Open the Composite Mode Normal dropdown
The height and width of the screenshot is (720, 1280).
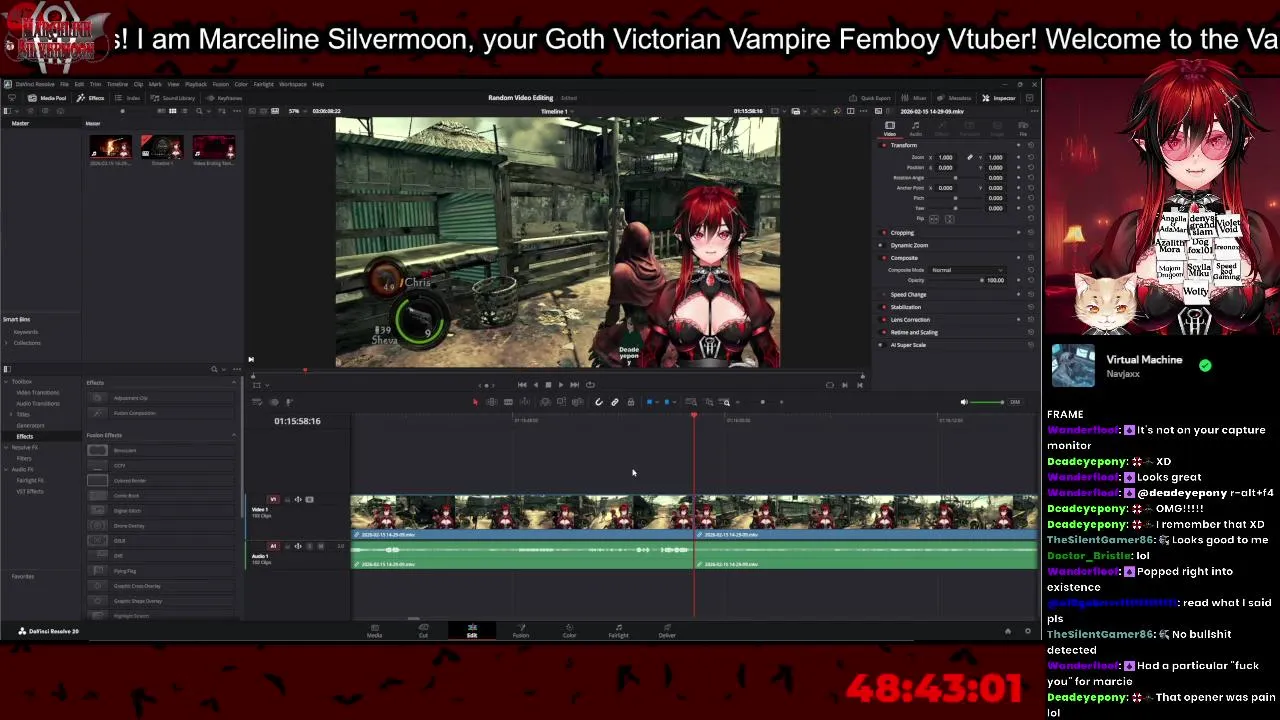(966, 270)
